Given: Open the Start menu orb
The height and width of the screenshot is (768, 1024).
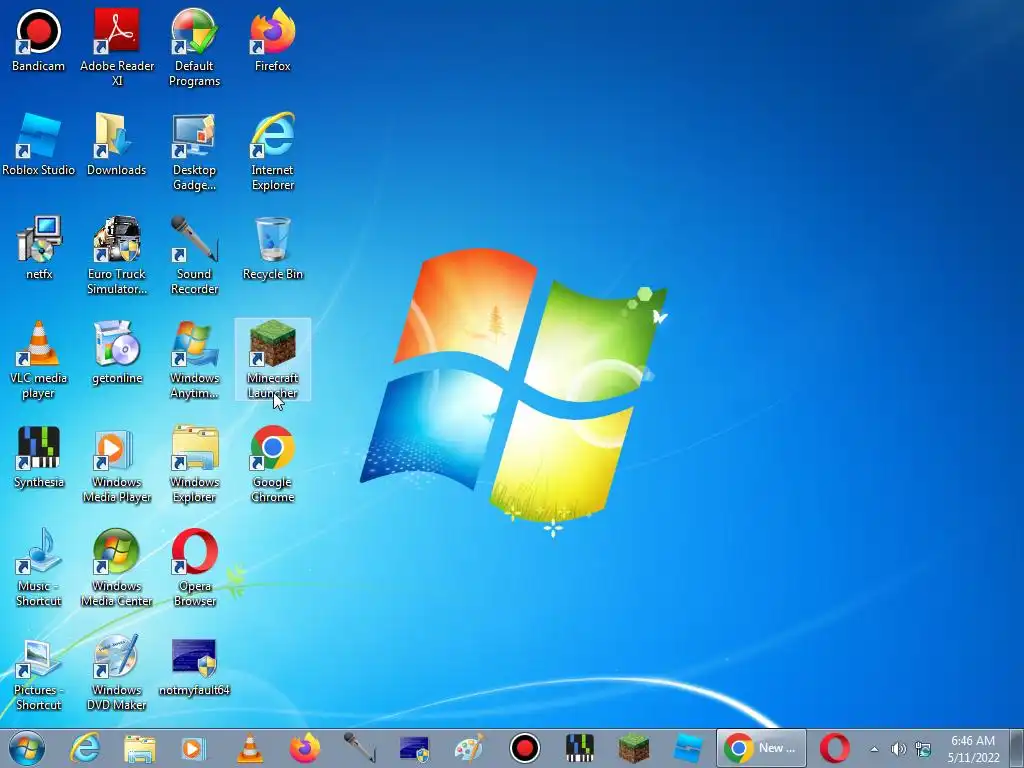Looking at the screenshot, I should point(27,748).
